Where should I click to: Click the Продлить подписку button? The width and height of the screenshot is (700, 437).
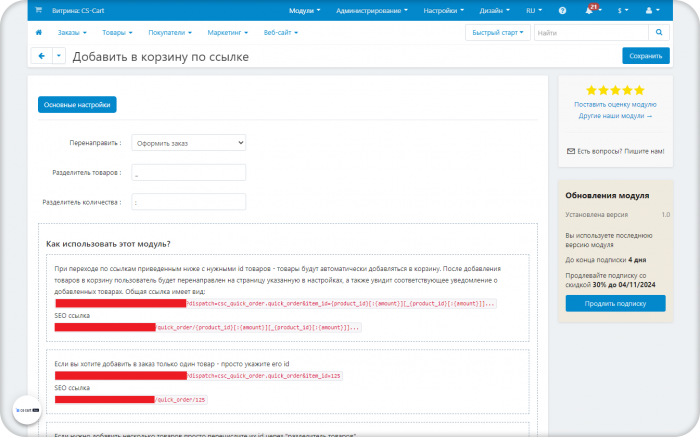(615, 303)
